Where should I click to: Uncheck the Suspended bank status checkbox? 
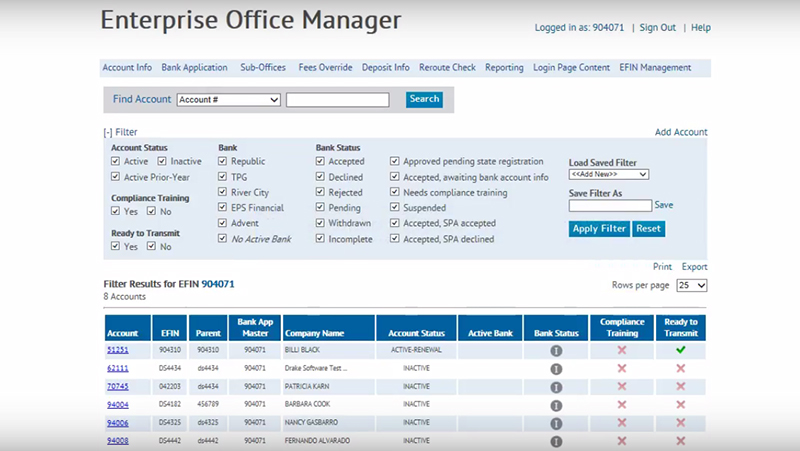pyautogui.click(x=395, y=208)
